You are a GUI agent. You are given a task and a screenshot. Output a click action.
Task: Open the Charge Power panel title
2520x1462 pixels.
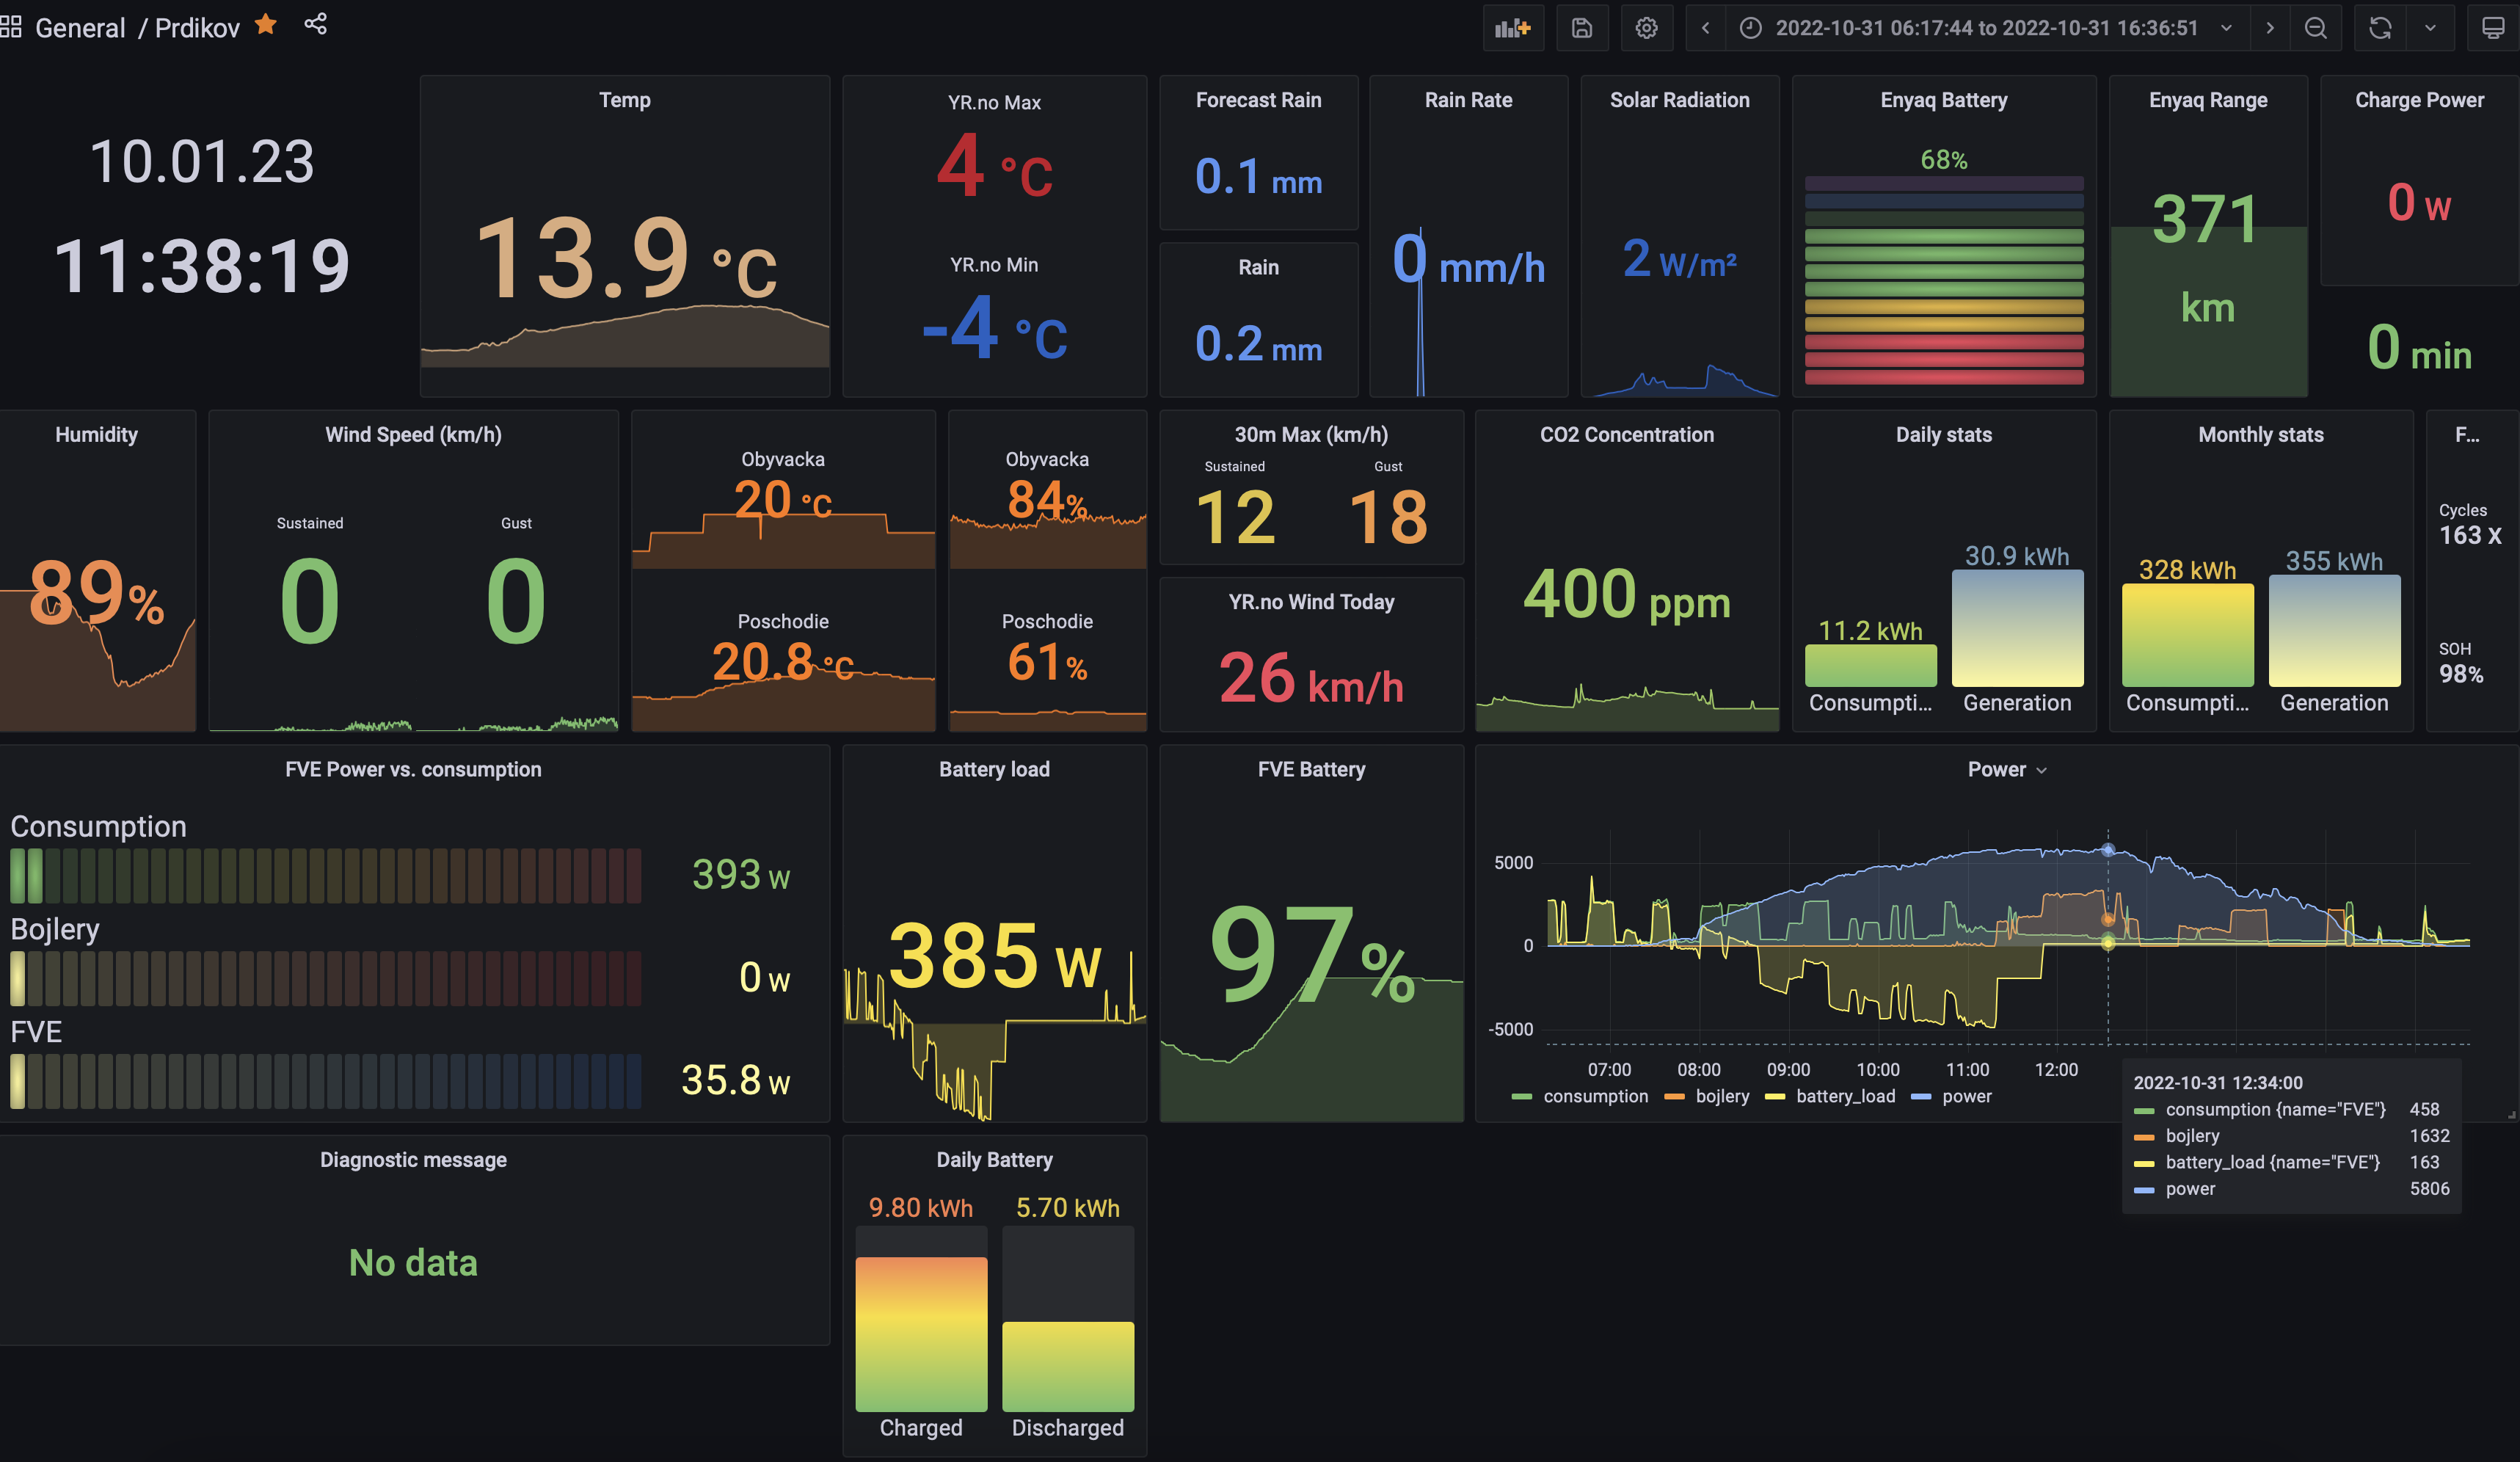pyautogui.click(x=2419, y=100)
